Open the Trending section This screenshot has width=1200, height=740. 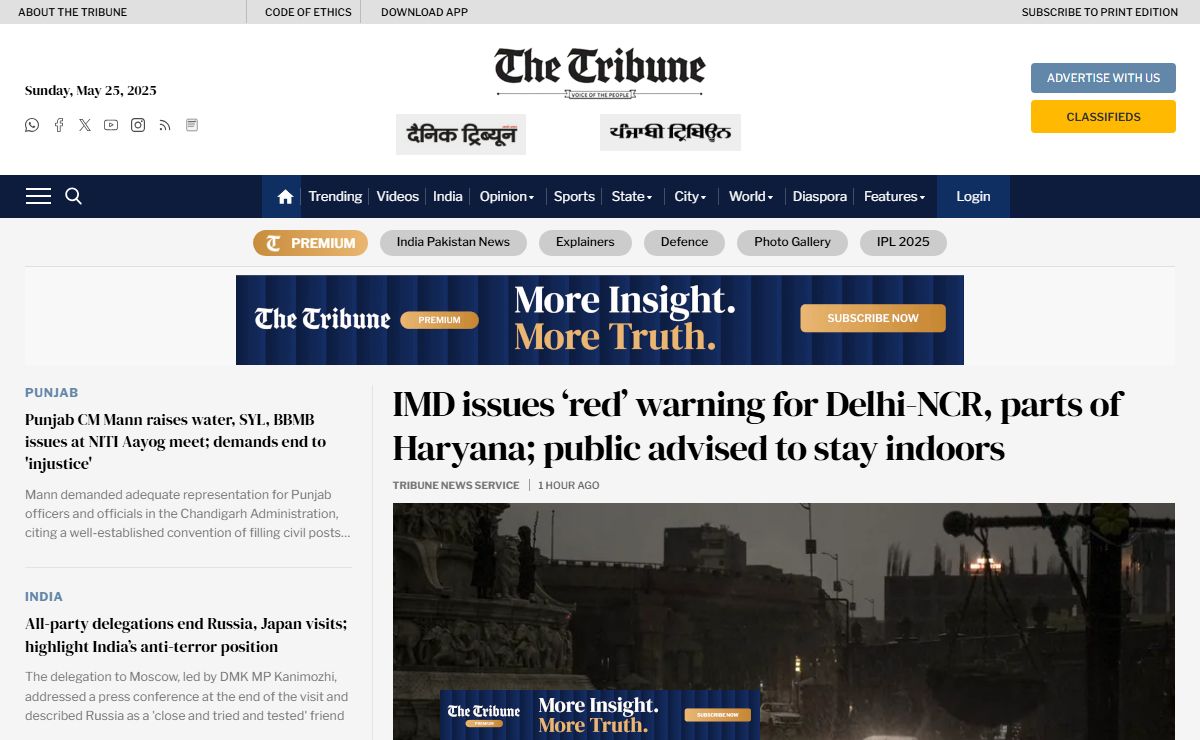pos(335,196)
